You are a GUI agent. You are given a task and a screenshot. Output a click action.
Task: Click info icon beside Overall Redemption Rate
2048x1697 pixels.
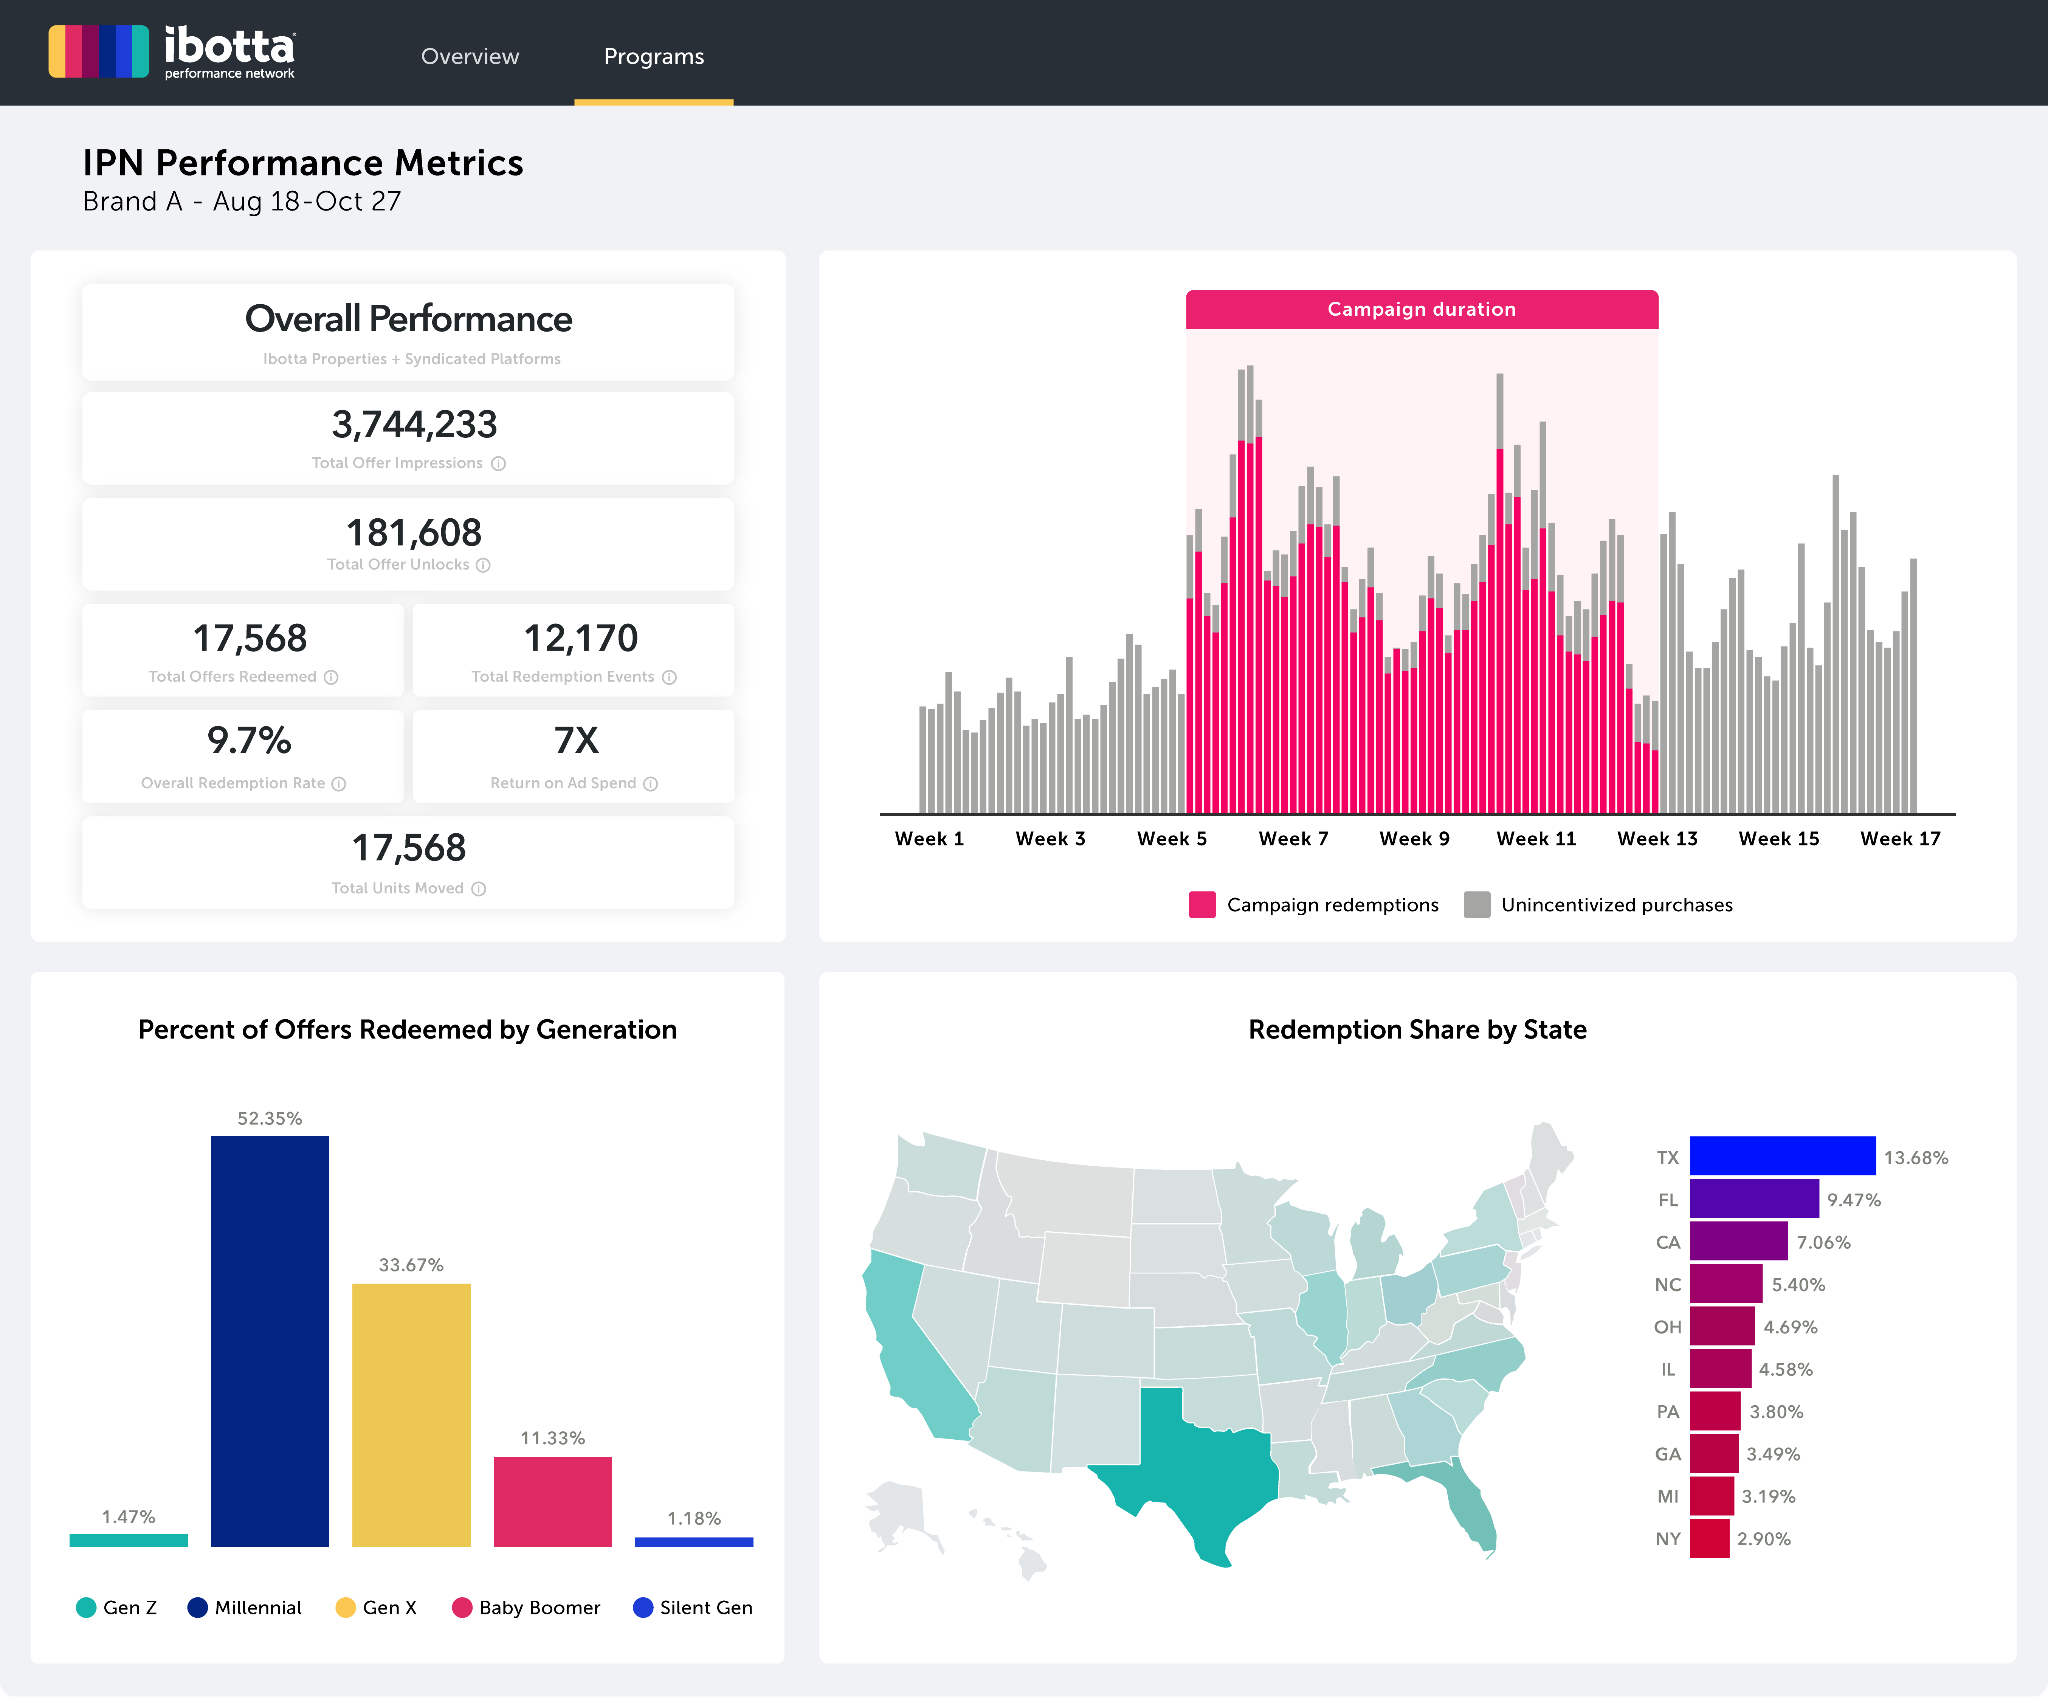point(339,784)
